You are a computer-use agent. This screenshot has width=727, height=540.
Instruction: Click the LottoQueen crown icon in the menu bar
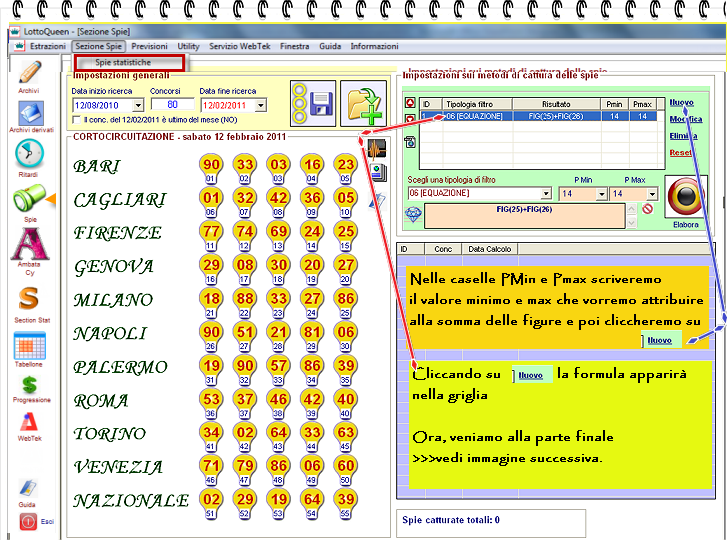pos(19,46)
